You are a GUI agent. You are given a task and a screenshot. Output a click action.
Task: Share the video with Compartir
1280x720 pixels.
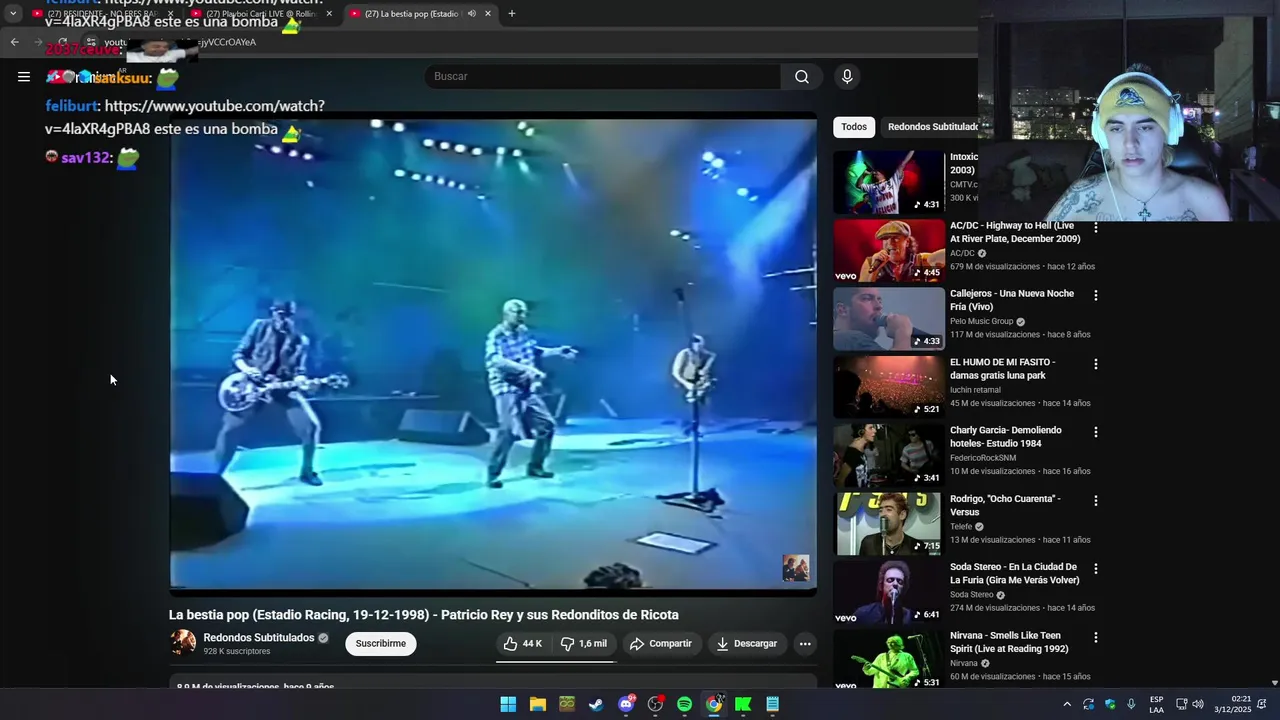pyautogui.click(x=661, y=644)
